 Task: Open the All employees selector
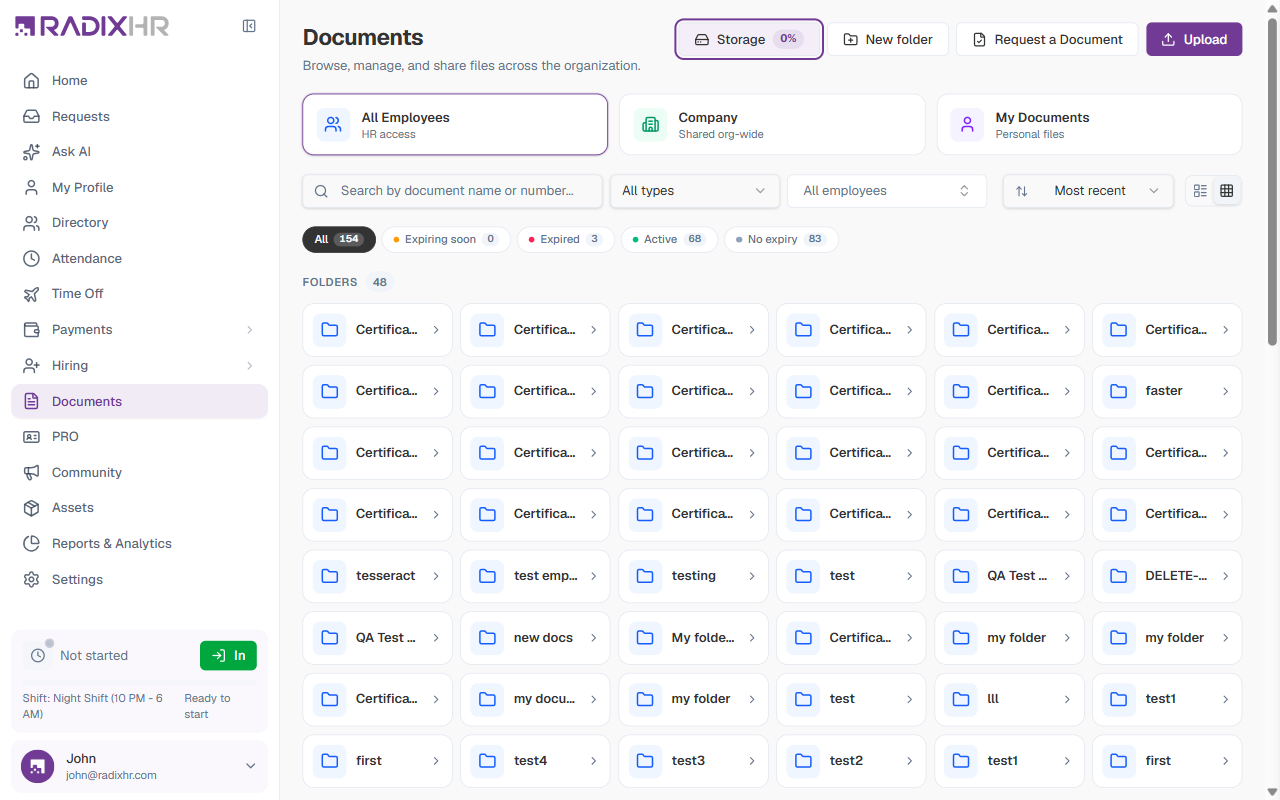click(887, 191)
